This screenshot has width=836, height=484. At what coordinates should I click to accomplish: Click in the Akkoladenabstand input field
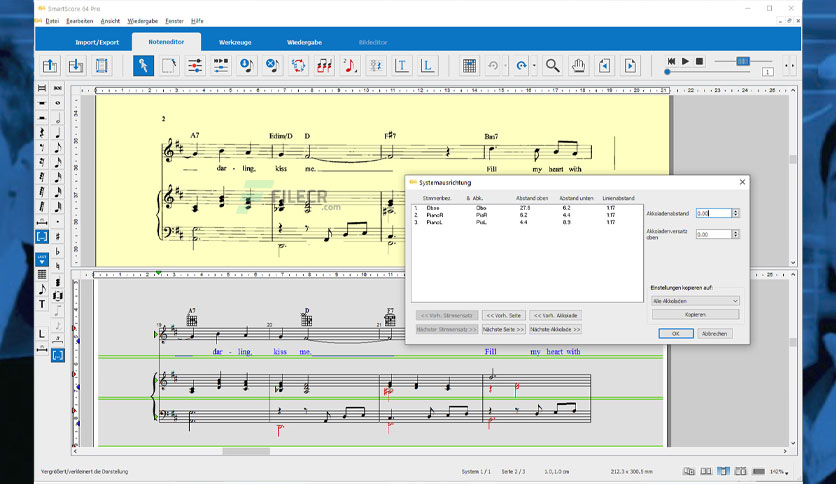[x=713, y=213]
